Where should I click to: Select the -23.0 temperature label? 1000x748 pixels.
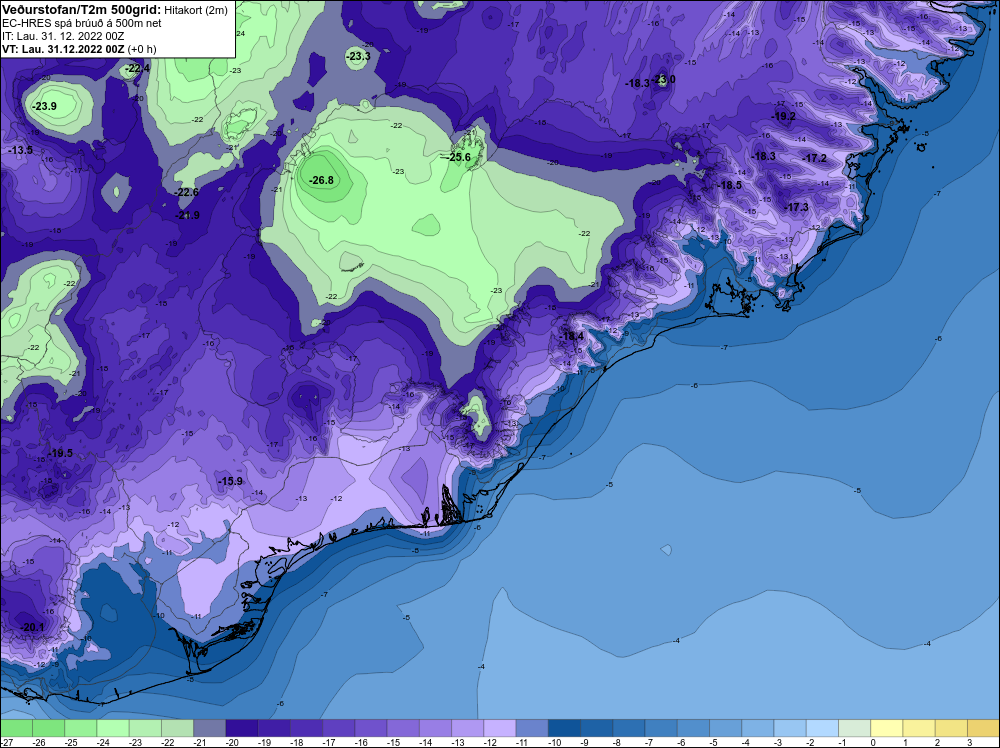pyautogui.click(x=664, y=79)
